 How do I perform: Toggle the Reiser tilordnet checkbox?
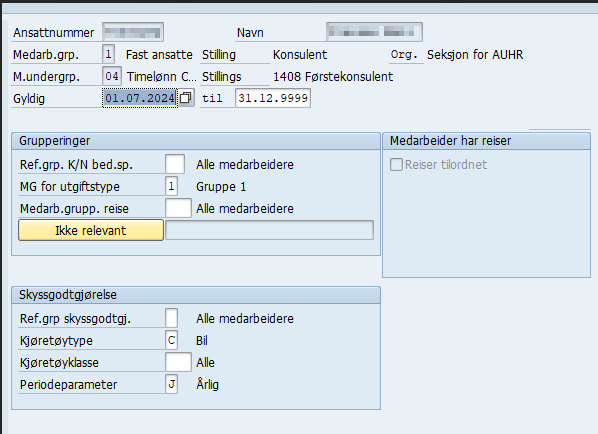396,165
